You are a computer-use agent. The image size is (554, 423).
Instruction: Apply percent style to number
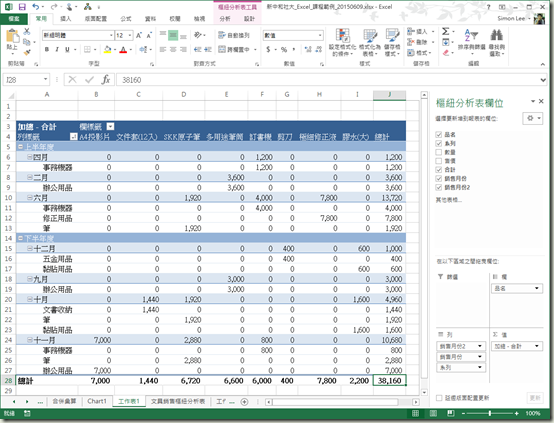284,49
